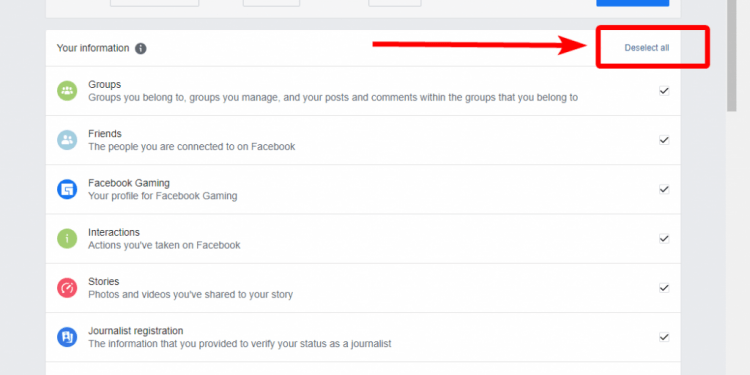Uncheck the Groups checkbox

(664, 90)
